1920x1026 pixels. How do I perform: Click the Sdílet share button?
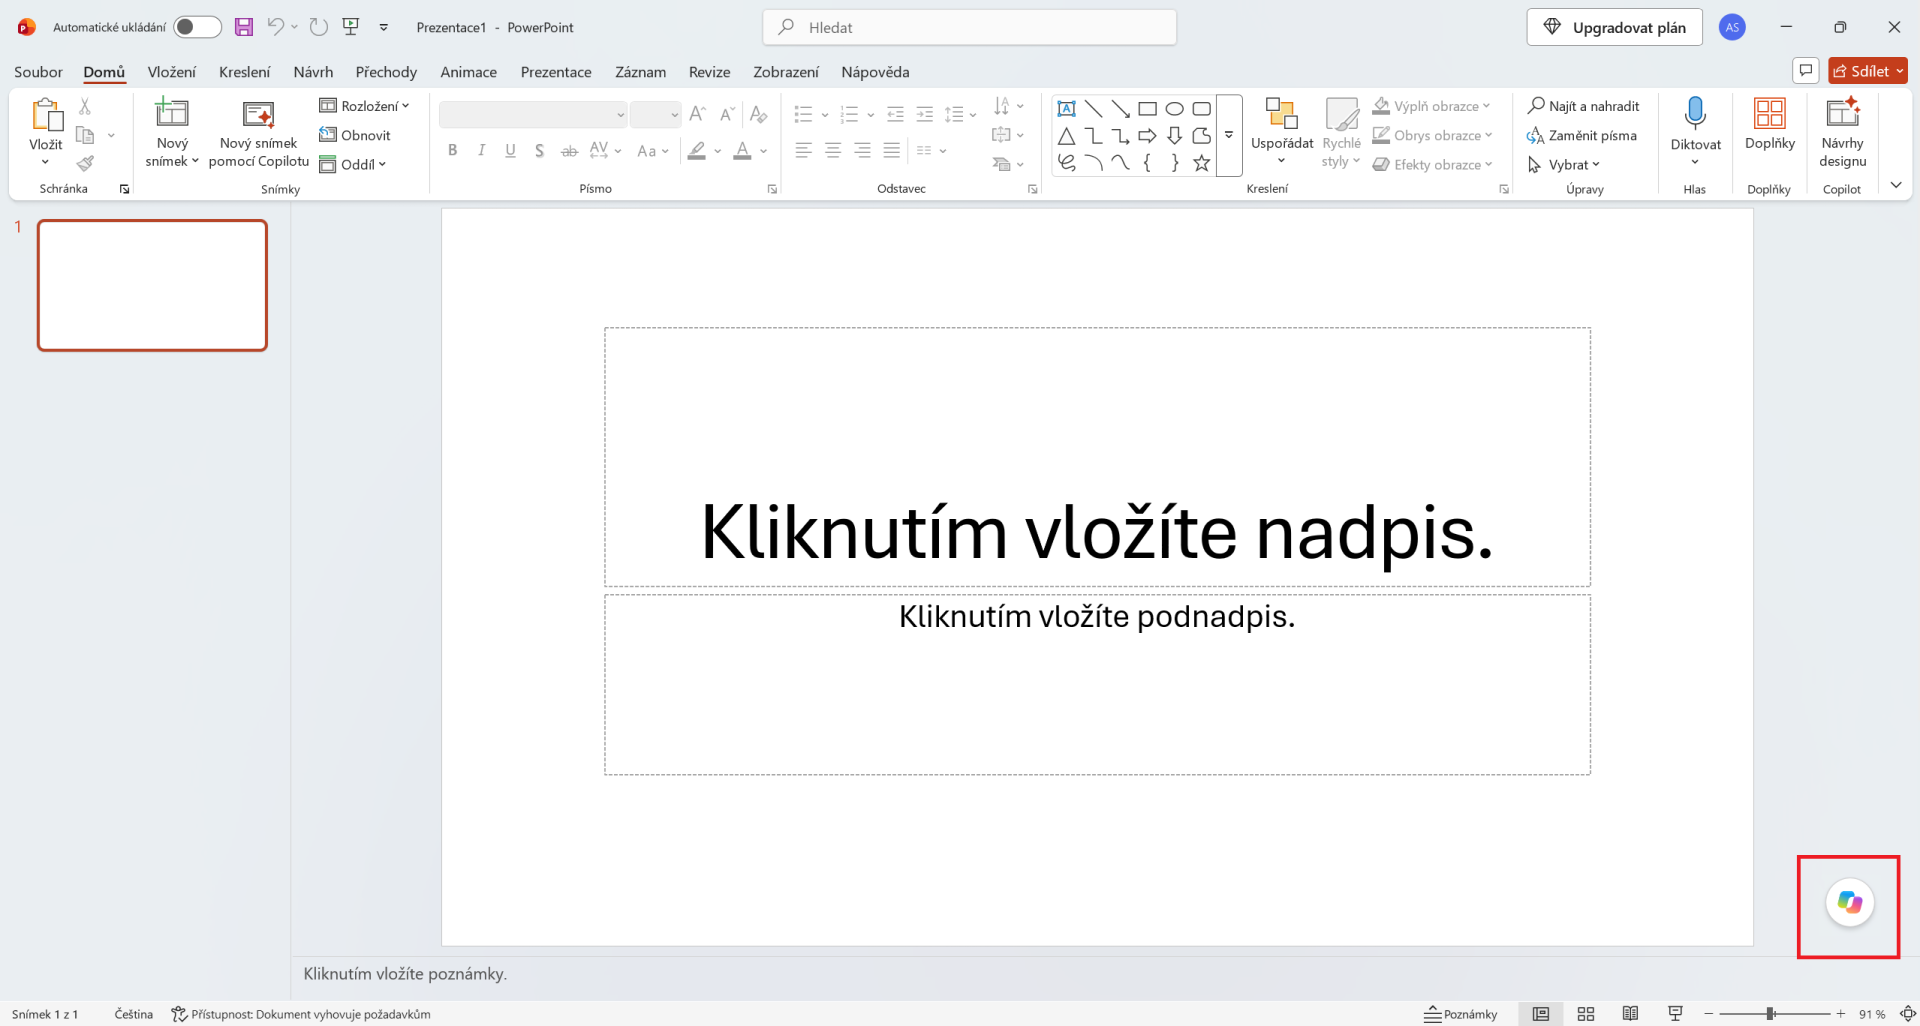[x=1868, y=71]
